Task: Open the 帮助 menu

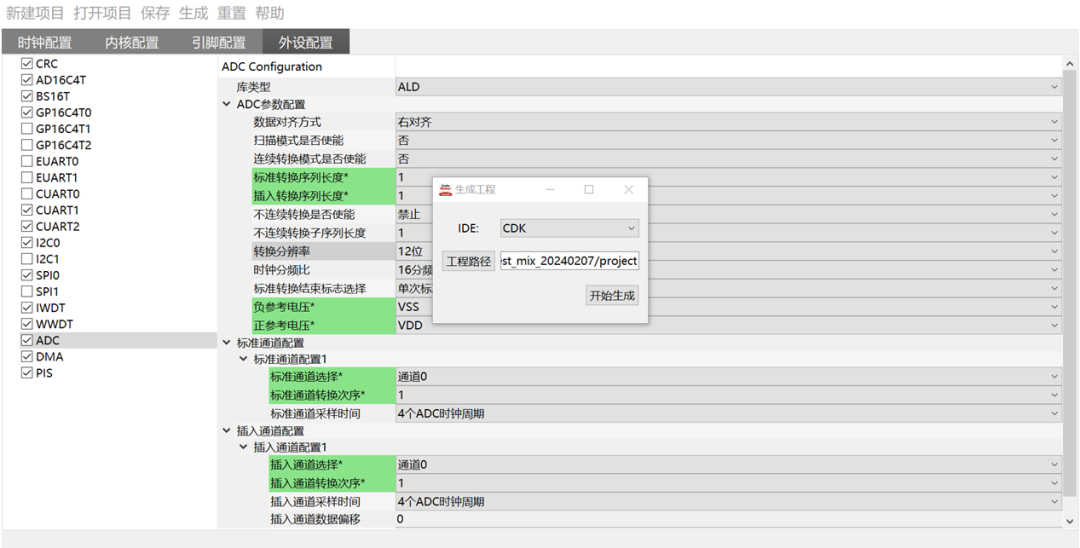Action: pos(270,13)
